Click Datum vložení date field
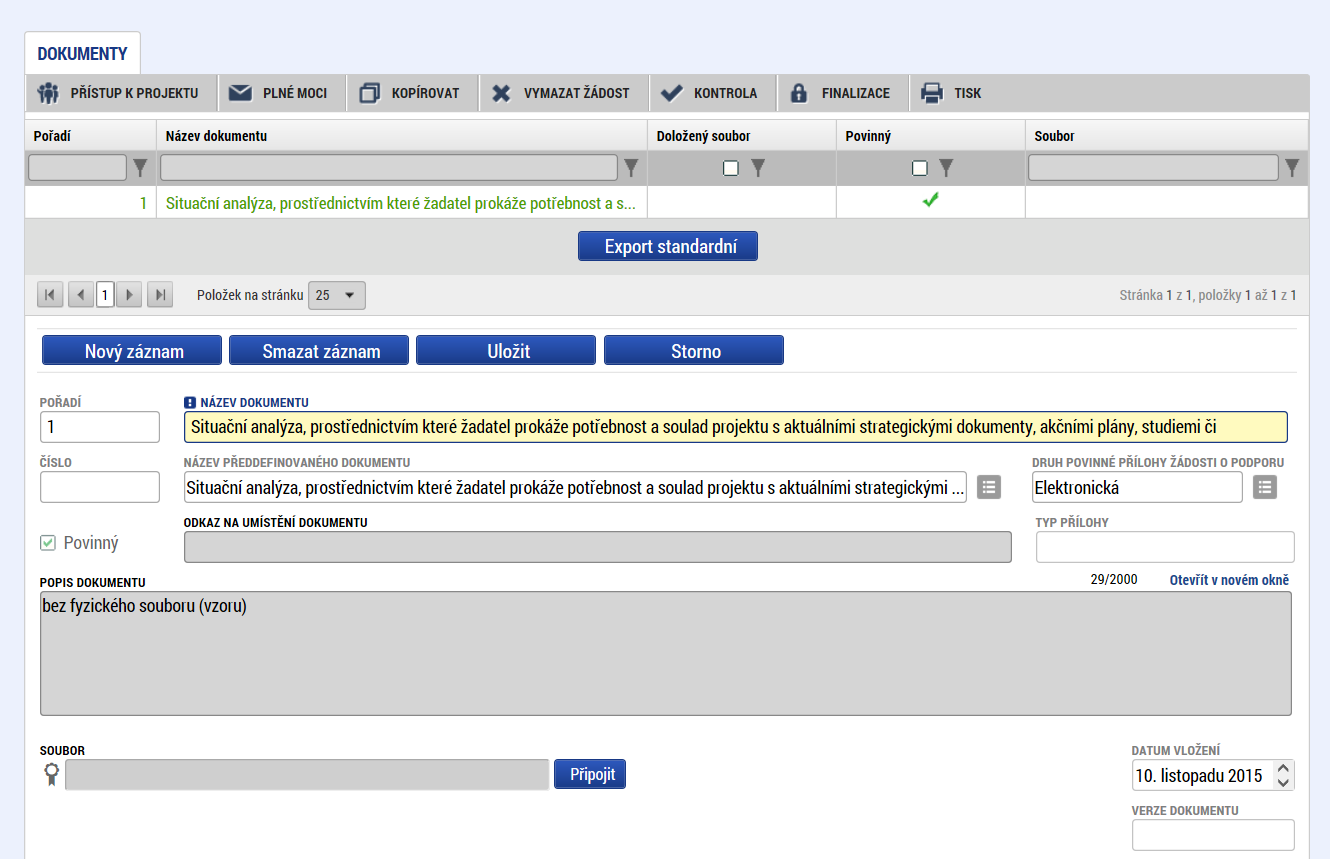 tap(1204, 775)
